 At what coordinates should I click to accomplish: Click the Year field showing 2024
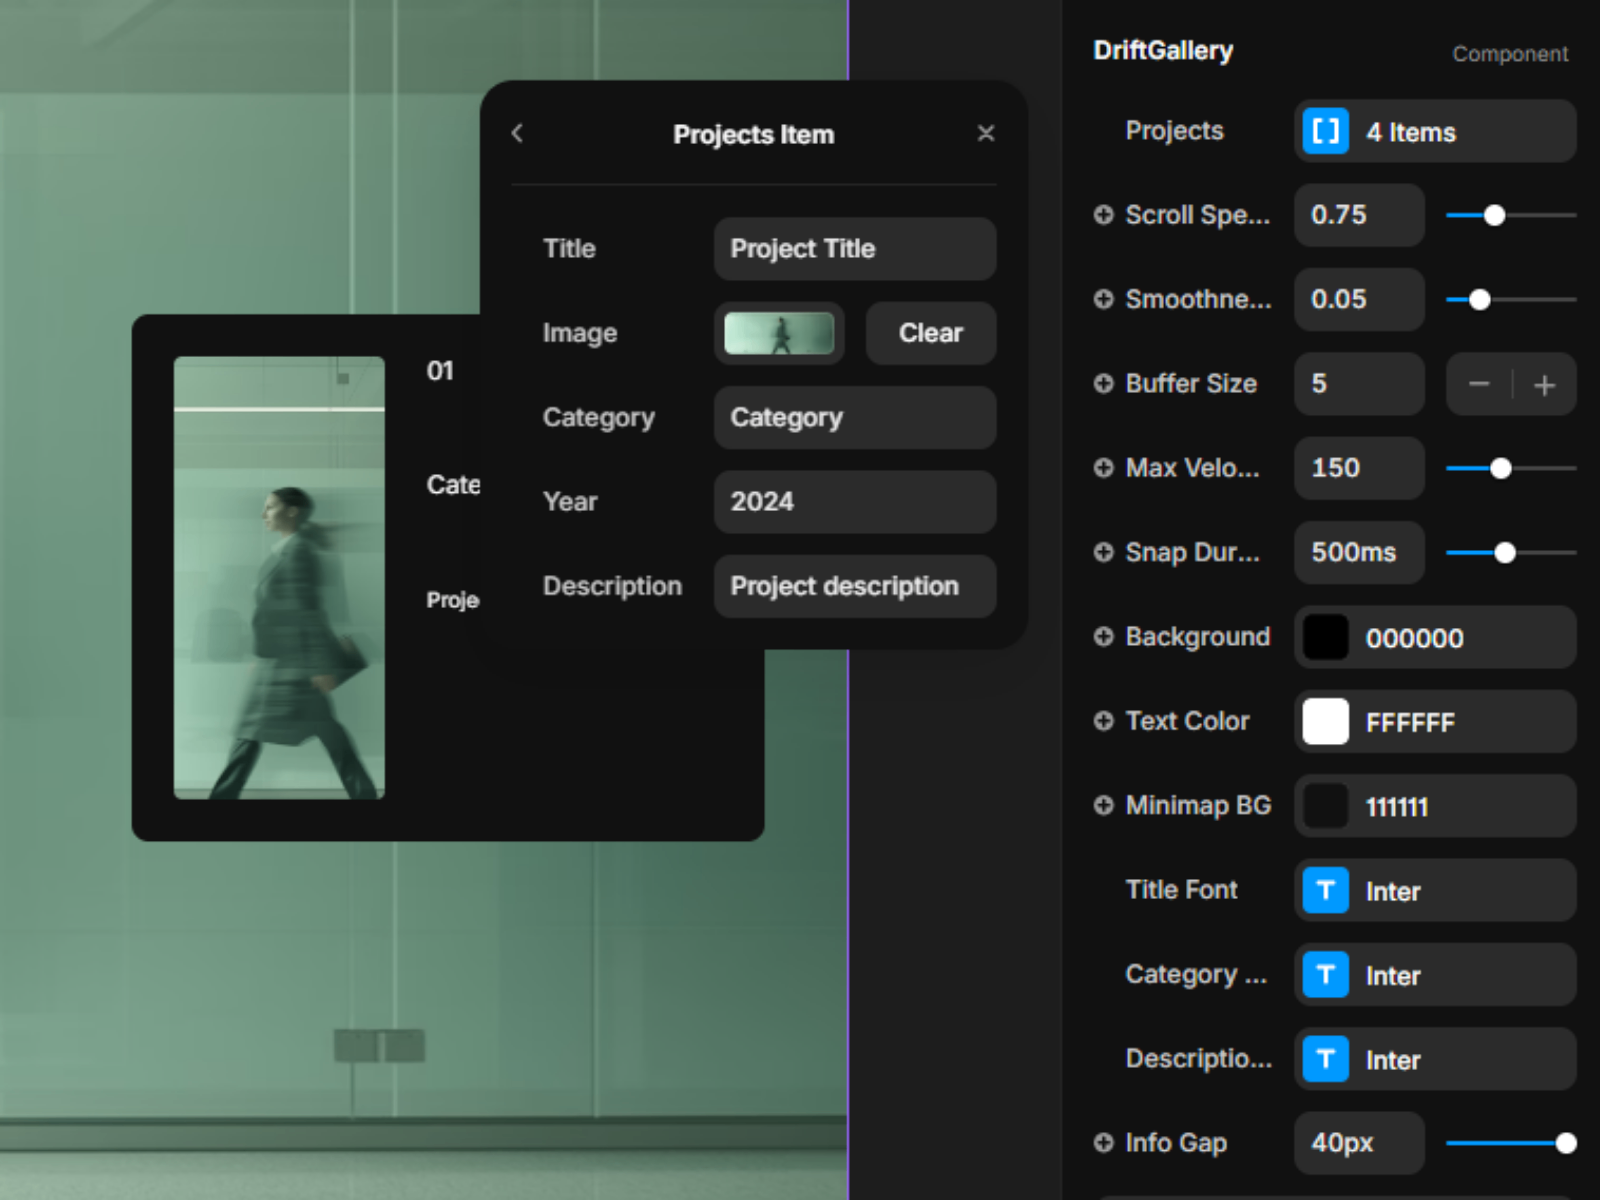pos(854,502)
